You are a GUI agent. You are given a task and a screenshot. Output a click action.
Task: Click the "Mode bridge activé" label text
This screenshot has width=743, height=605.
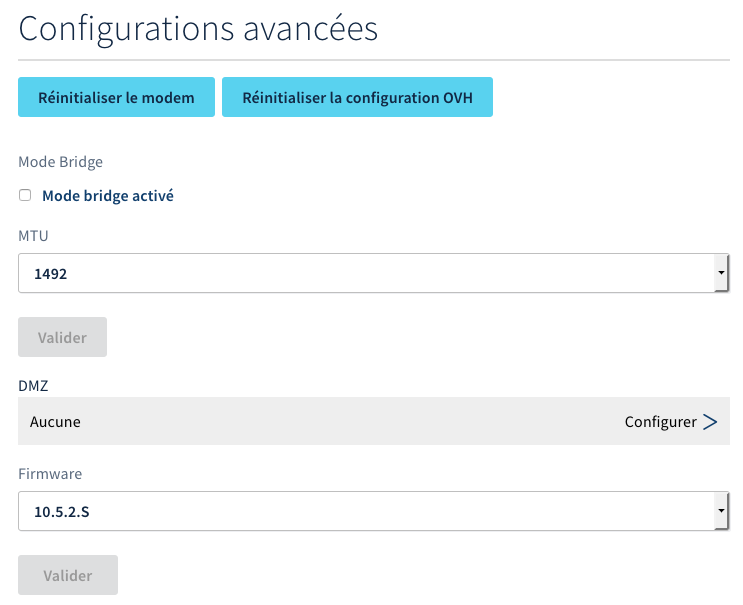click(x=108, y=196)
